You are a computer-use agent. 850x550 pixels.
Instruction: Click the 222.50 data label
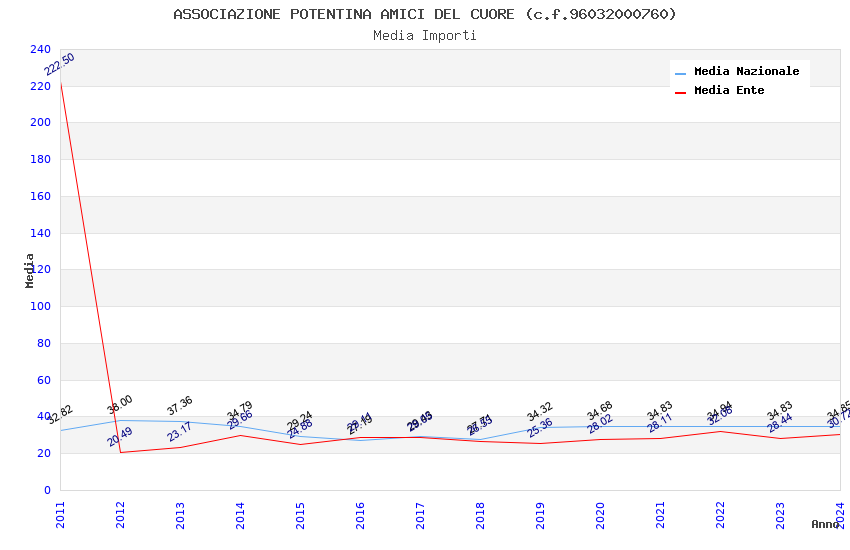click(59, 64)
